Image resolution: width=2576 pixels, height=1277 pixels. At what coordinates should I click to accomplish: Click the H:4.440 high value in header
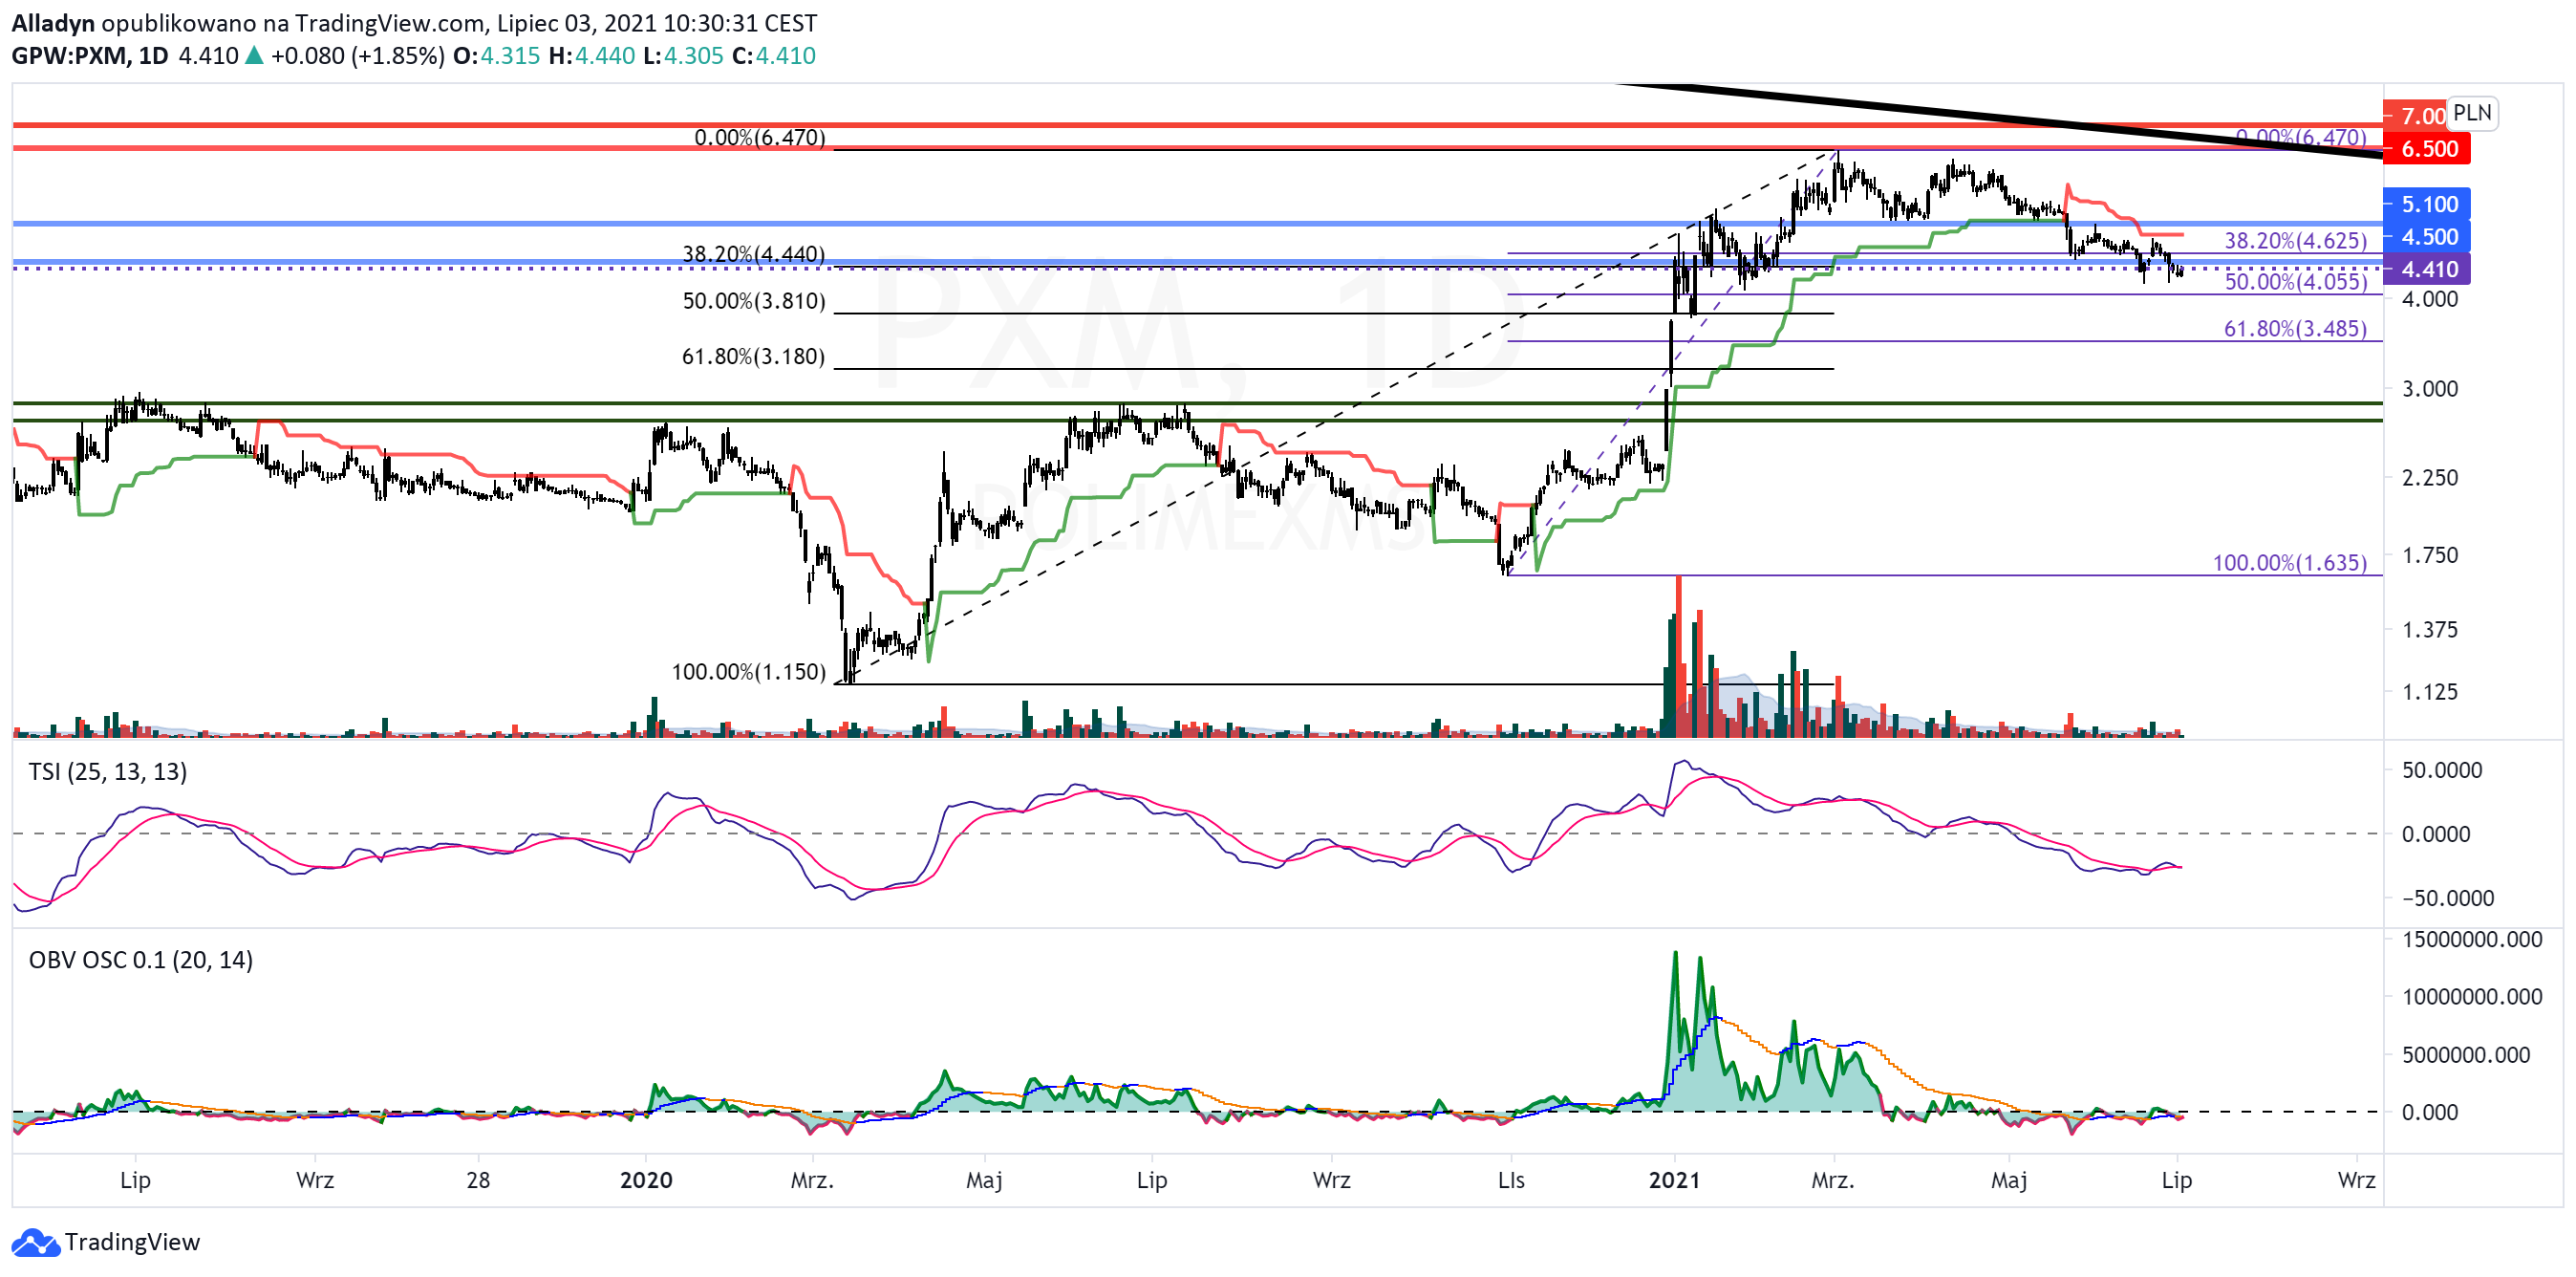[x=592, y=56]
